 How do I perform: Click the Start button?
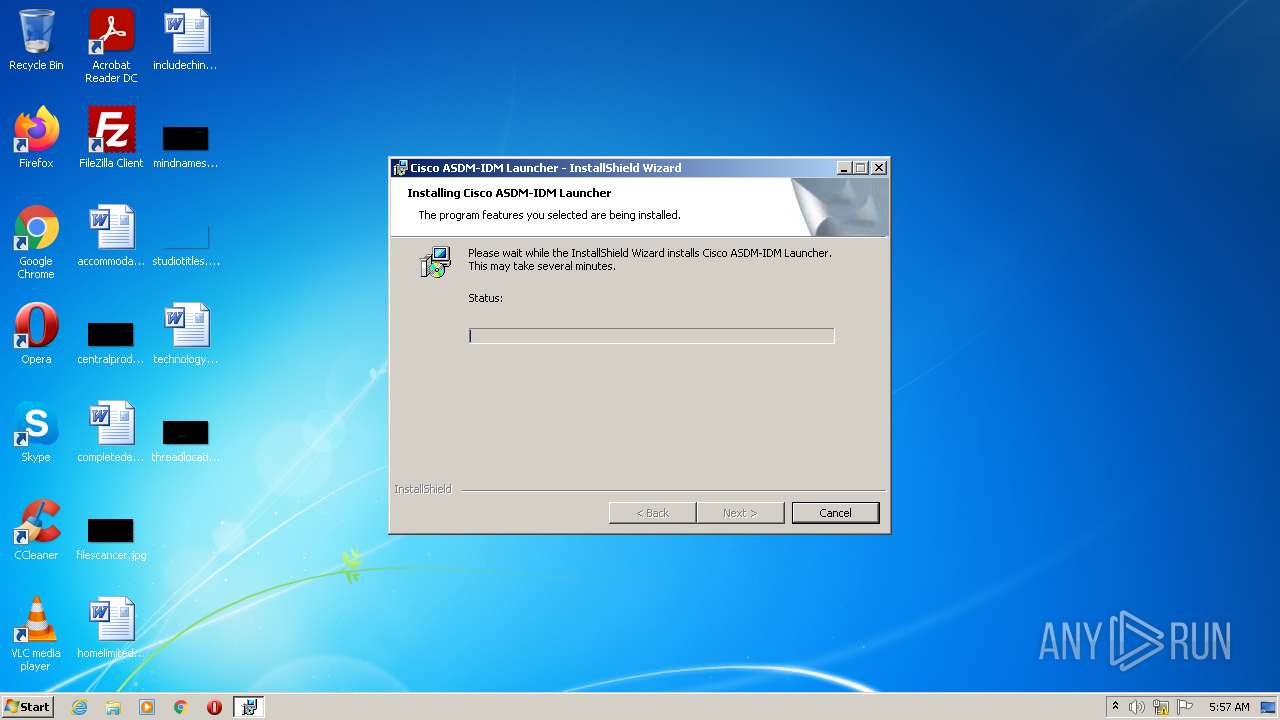[x=28, y=707]
